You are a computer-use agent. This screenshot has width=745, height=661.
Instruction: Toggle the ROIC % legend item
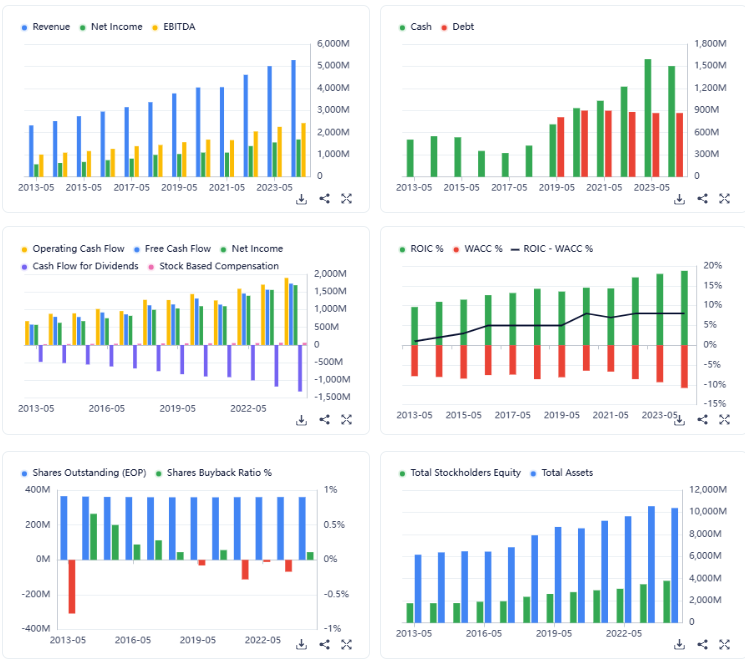click(421, 249)
